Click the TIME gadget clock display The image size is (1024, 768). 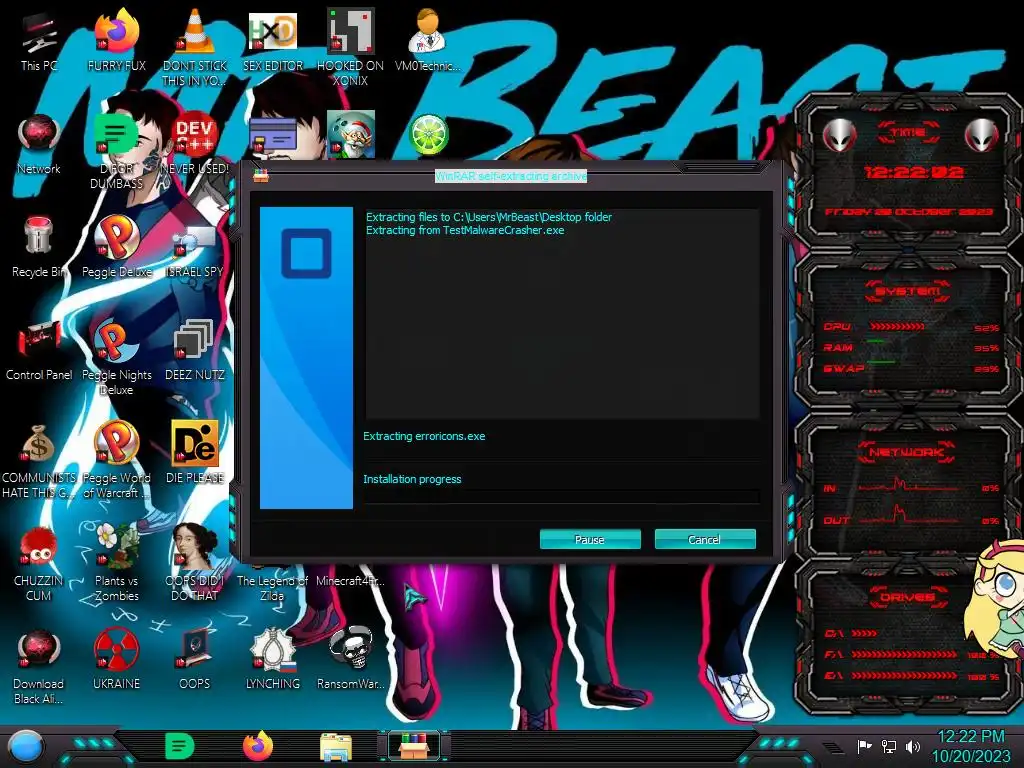tap(914, 172)
